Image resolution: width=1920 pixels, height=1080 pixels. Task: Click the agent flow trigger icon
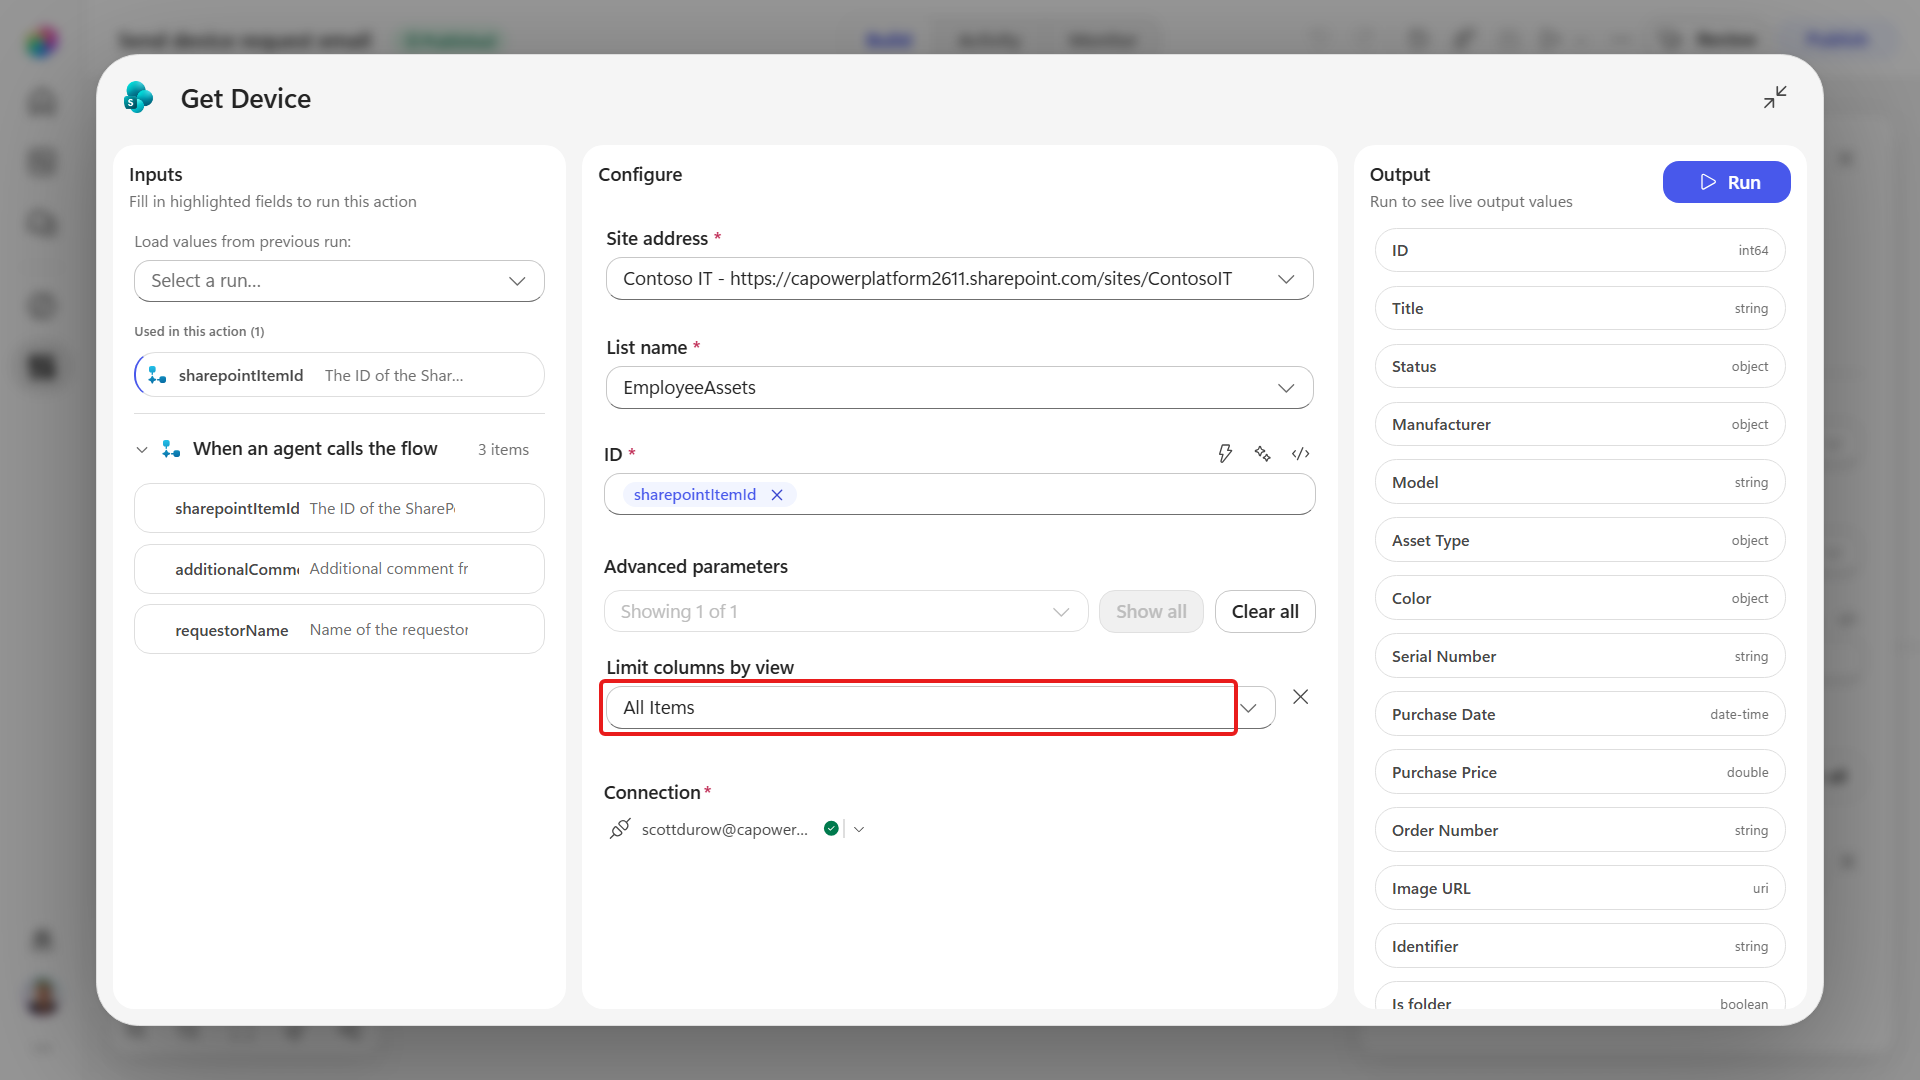[171, 449]
